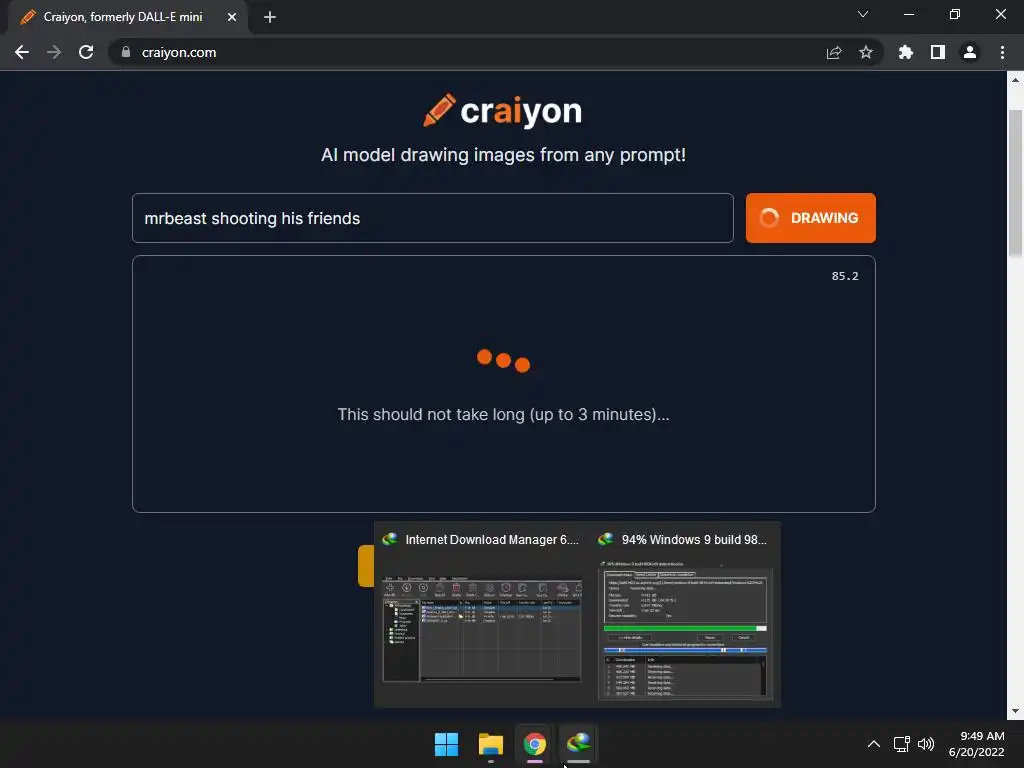Screen dimensions: 1024x768
Task: Close the Craiyon browser tab
Action: (232, 17)
